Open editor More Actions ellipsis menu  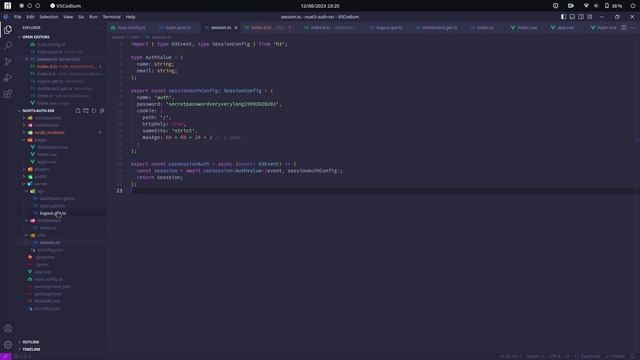click(632, 27)
